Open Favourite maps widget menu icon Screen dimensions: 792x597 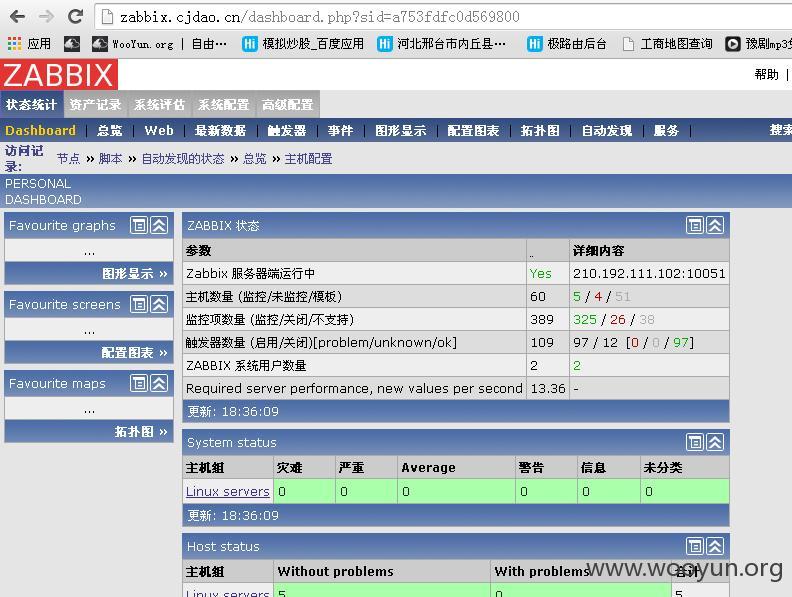(x=139, y=383)
